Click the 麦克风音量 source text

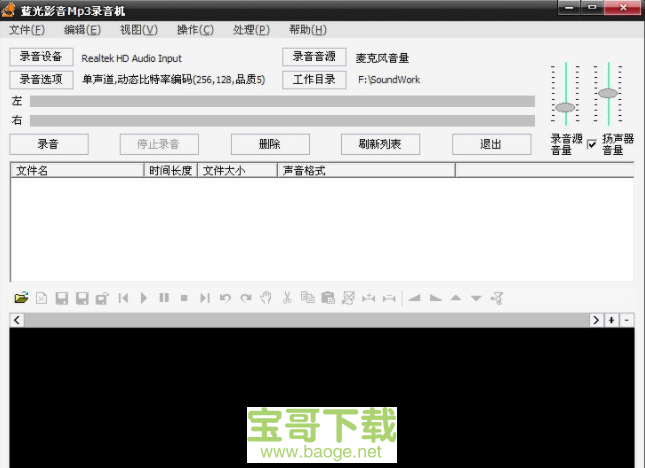point(382,58)
